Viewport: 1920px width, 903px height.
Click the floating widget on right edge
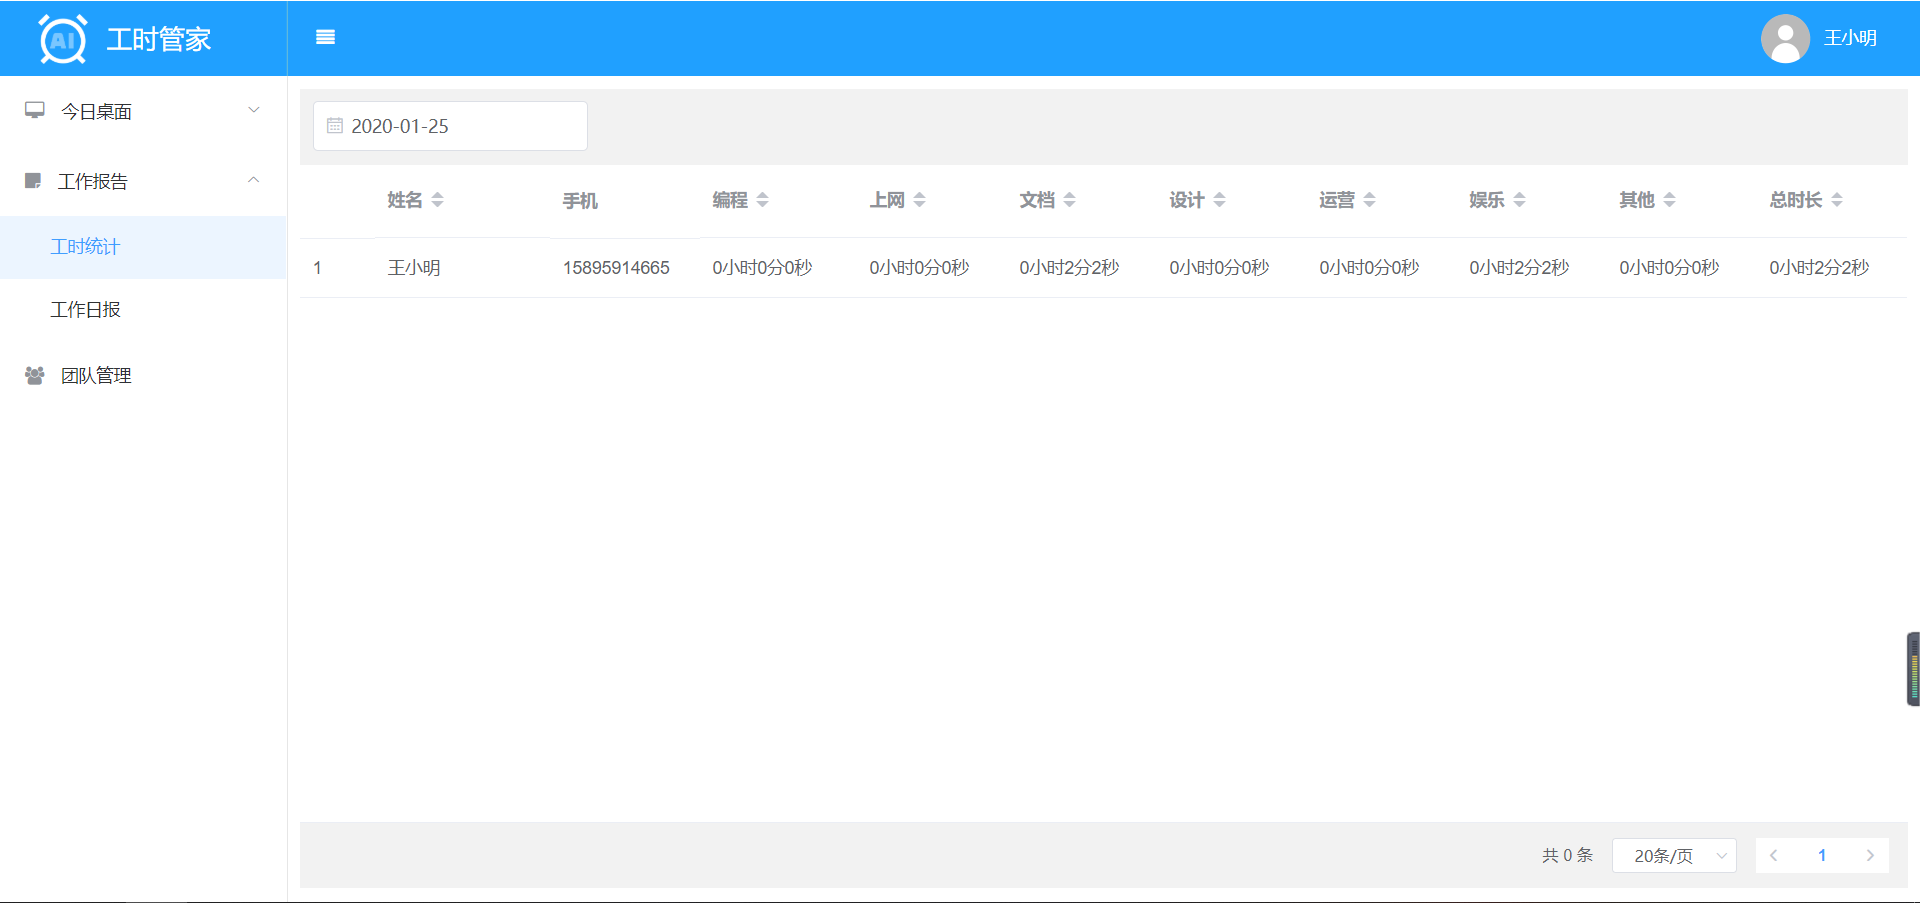click(1913, 669)
